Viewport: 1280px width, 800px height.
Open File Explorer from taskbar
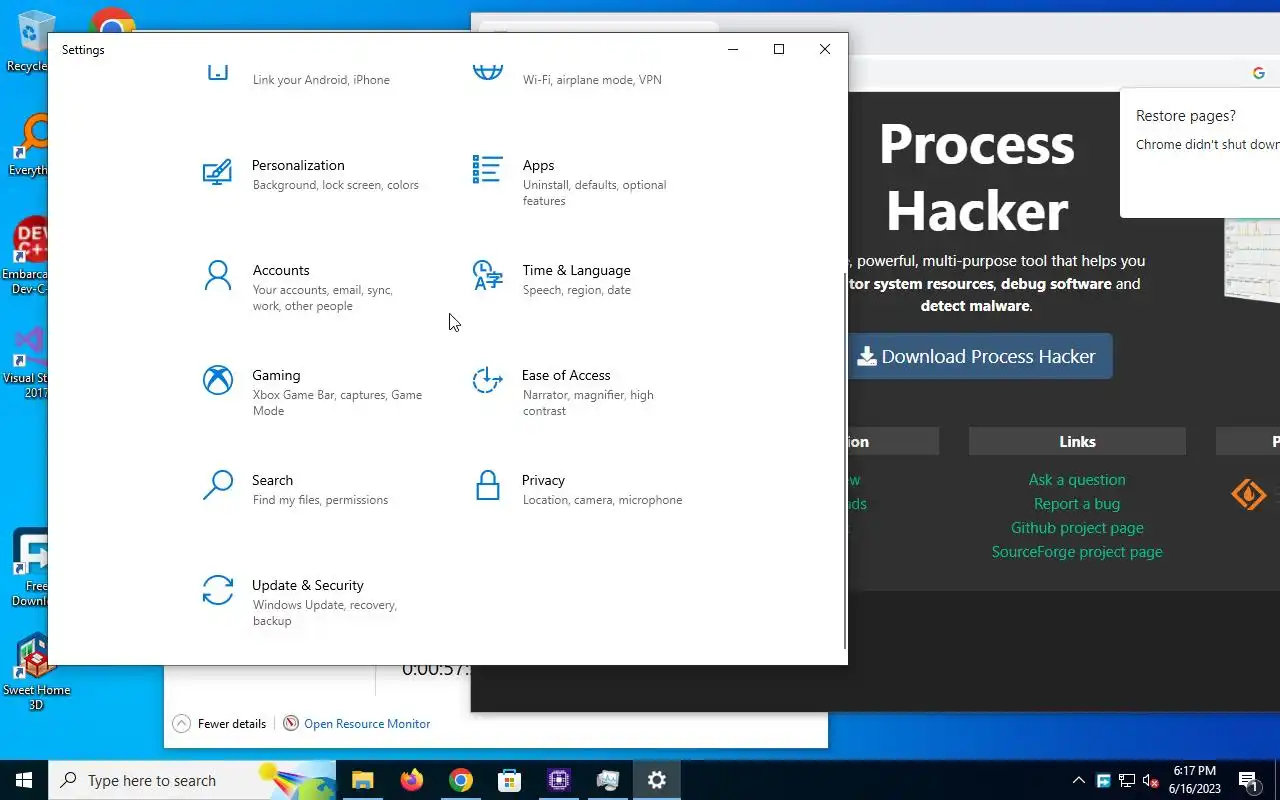click(362, 780)
